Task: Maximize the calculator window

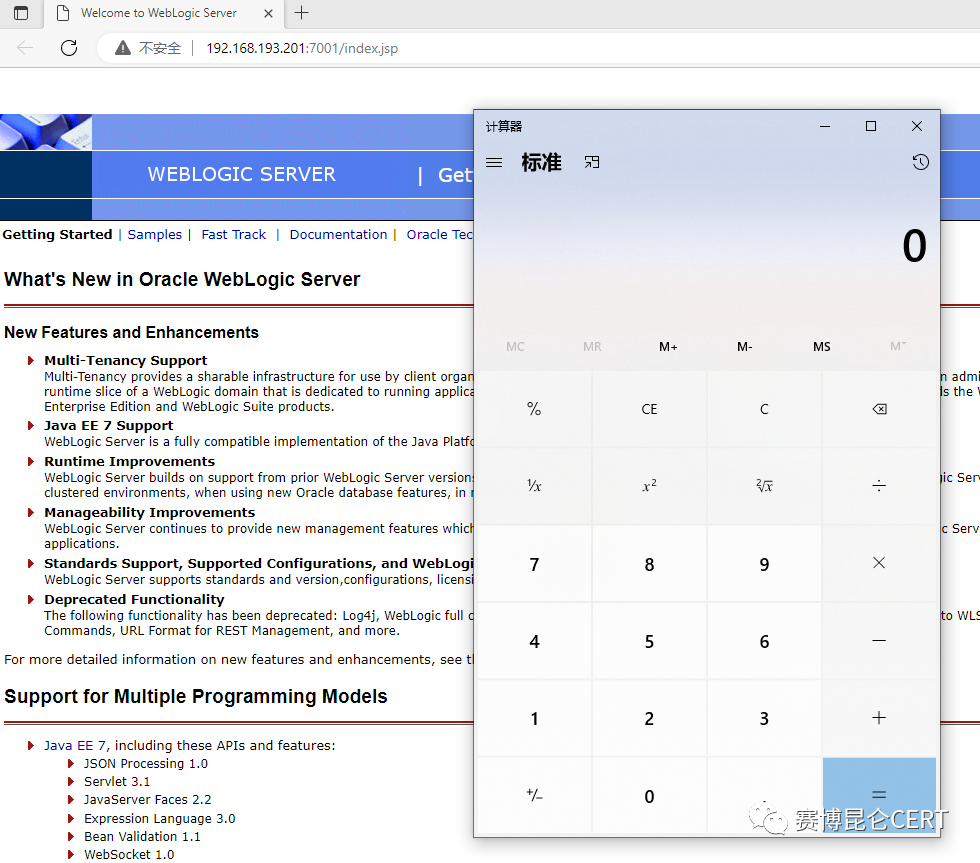Action: click(871, 126)
